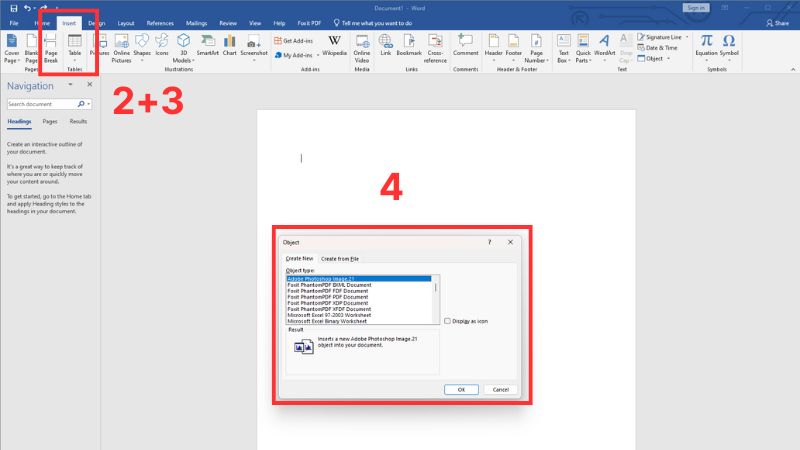Select Microsoft Excel Binary Worksheet
This screenshot has width=800, height=450.
(x=359, y=321)
